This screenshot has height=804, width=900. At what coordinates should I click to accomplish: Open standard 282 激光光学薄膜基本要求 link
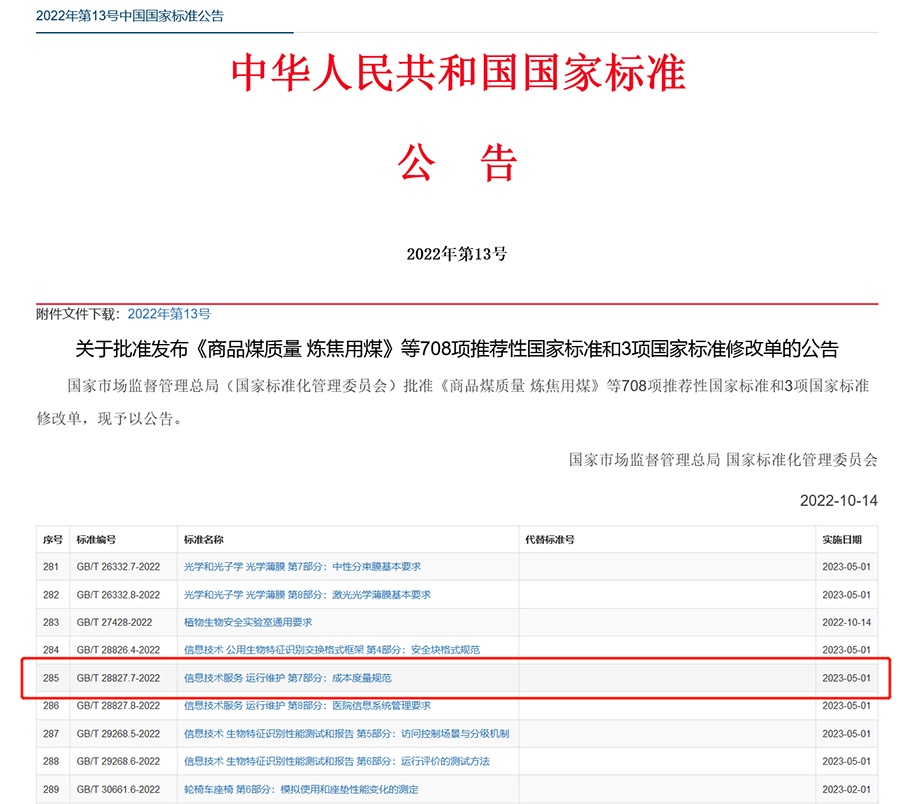tap(307, 594)
